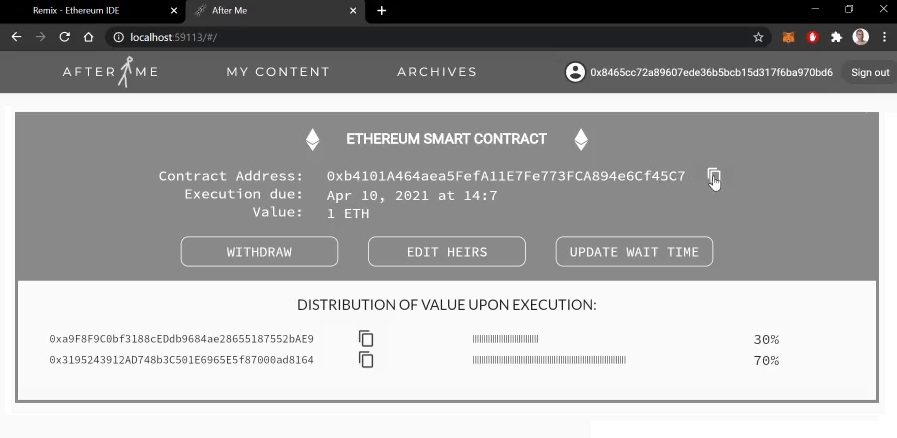Click heir address 0xa9F8F9C0bf3188cE... text
Screen dimensions: 897x438
(x=181, y=339)
